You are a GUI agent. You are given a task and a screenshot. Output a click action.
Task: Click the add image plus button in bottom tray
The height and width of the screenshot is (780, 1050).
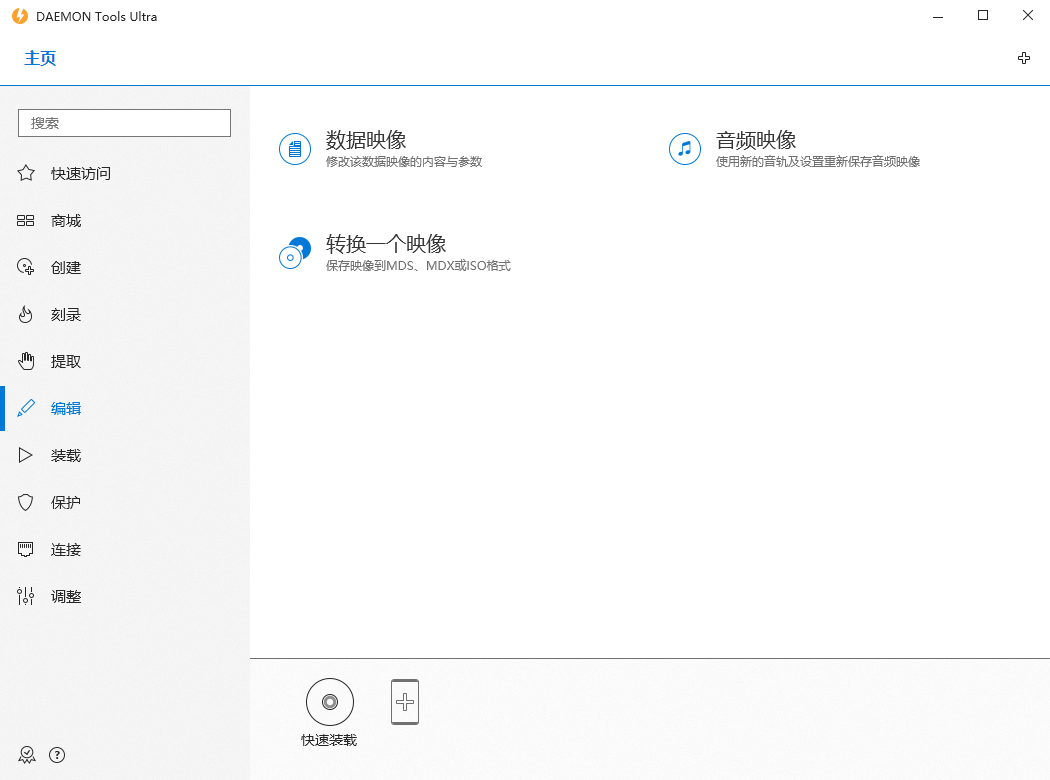point(405,701)
